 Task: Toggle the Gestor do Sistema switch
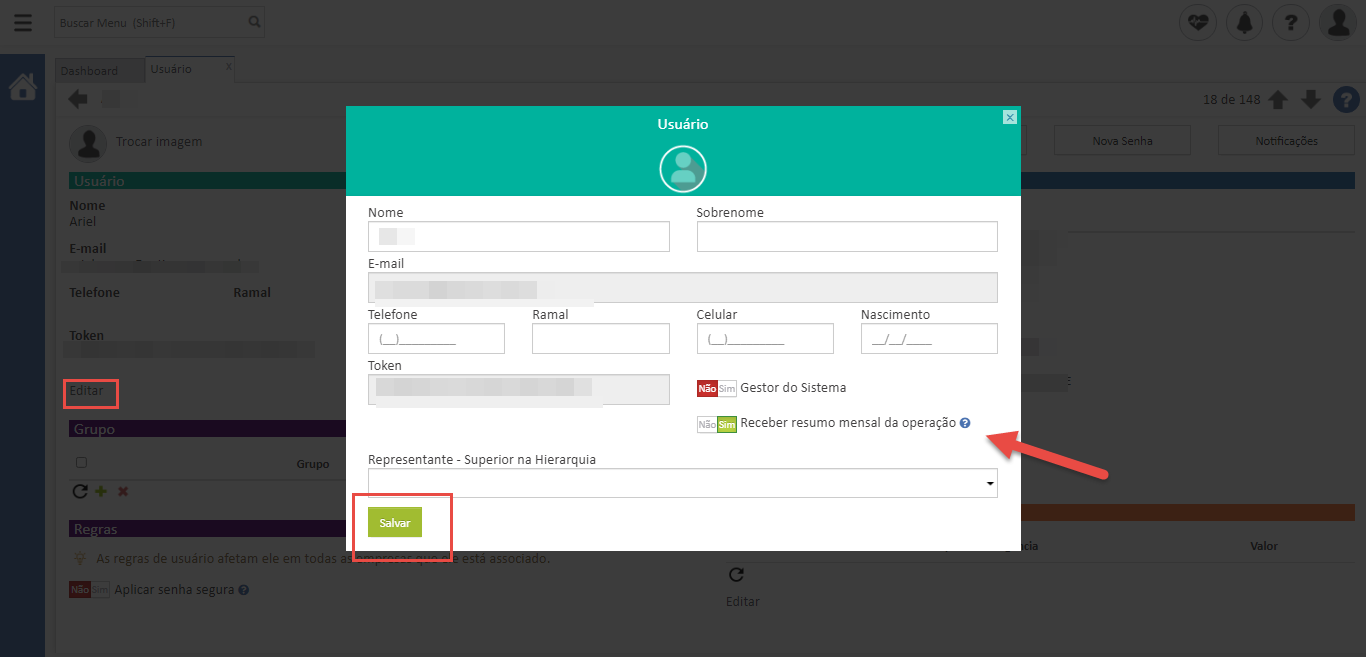(716, 388)
